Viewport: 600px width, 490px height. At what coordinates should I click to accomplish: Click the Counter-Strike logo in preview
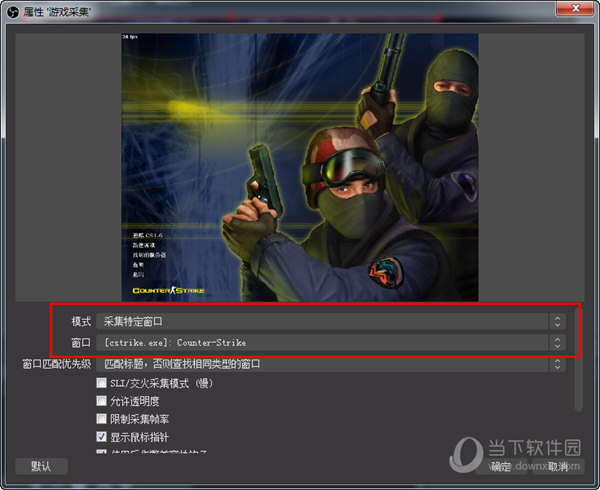(x=168, y=290)
